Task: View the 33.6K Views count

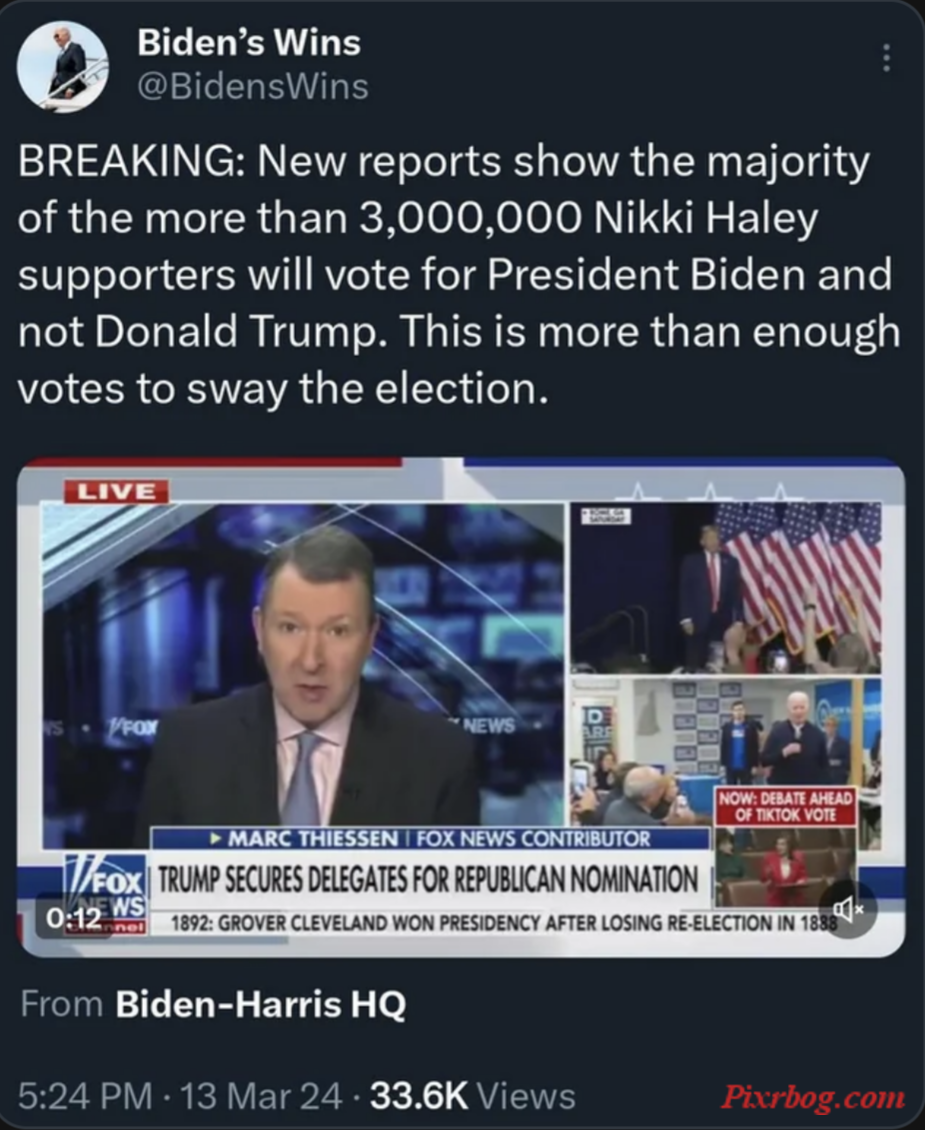Action: click(473, 1096)
